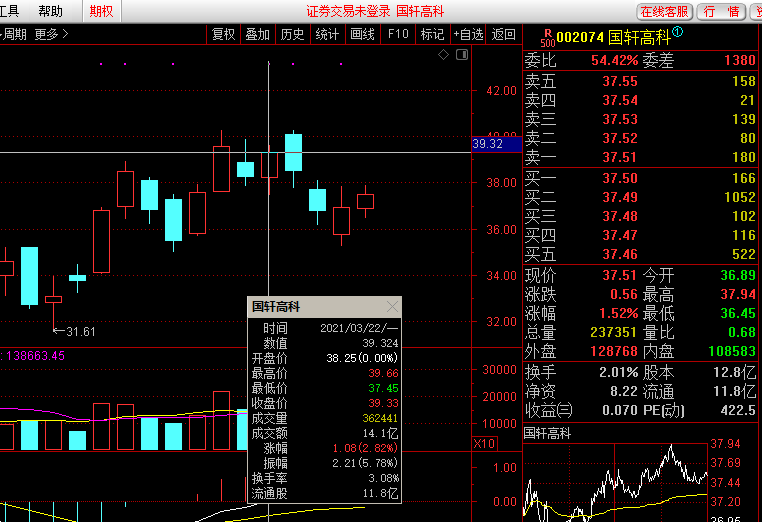The height and width of the screenshot is (522, 762).
Task: Open the 历史 view
Action: [293, 35]
